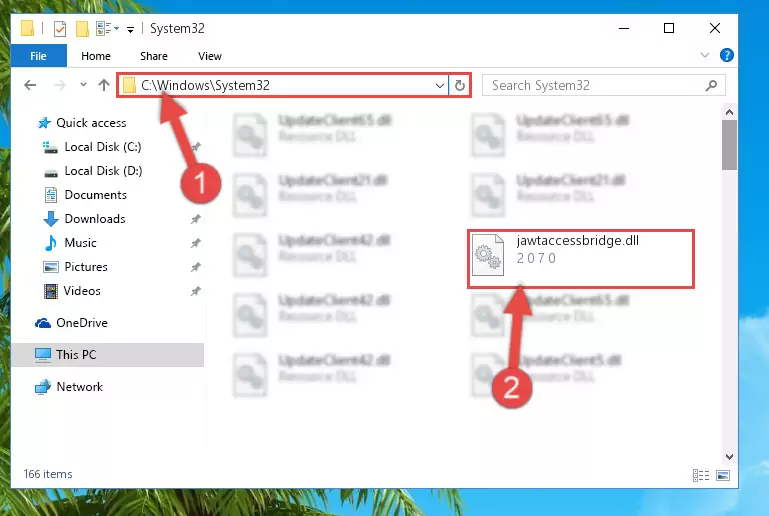This screenshot has width=769, height=516.
Task: Close the System32 window
Action: [x=715, y=28]
